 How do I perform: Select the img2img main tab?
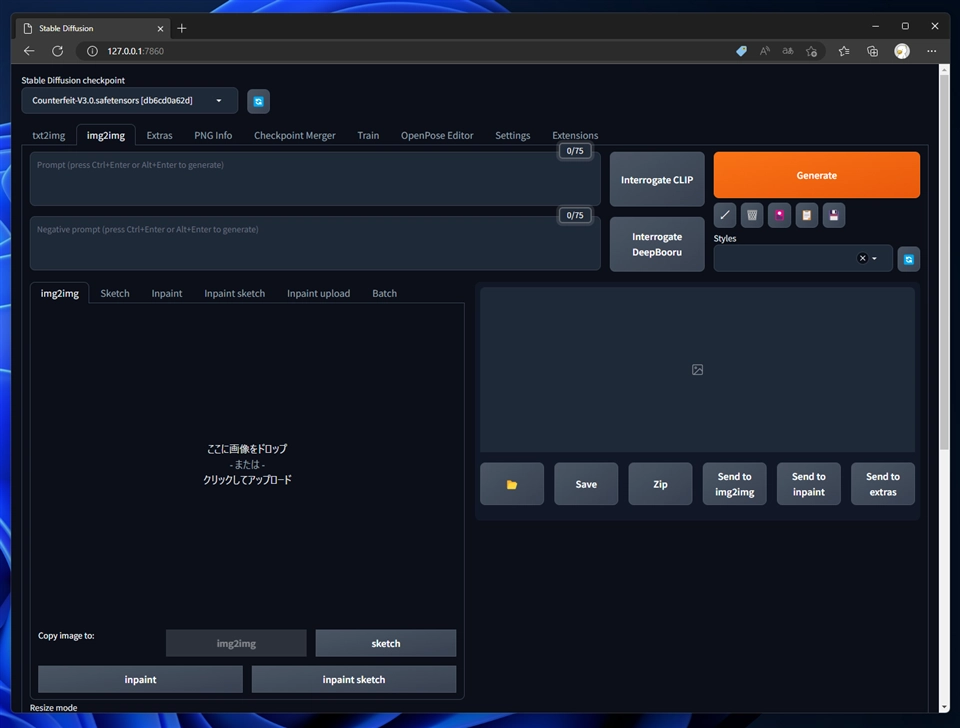click(x=106, y=135)
